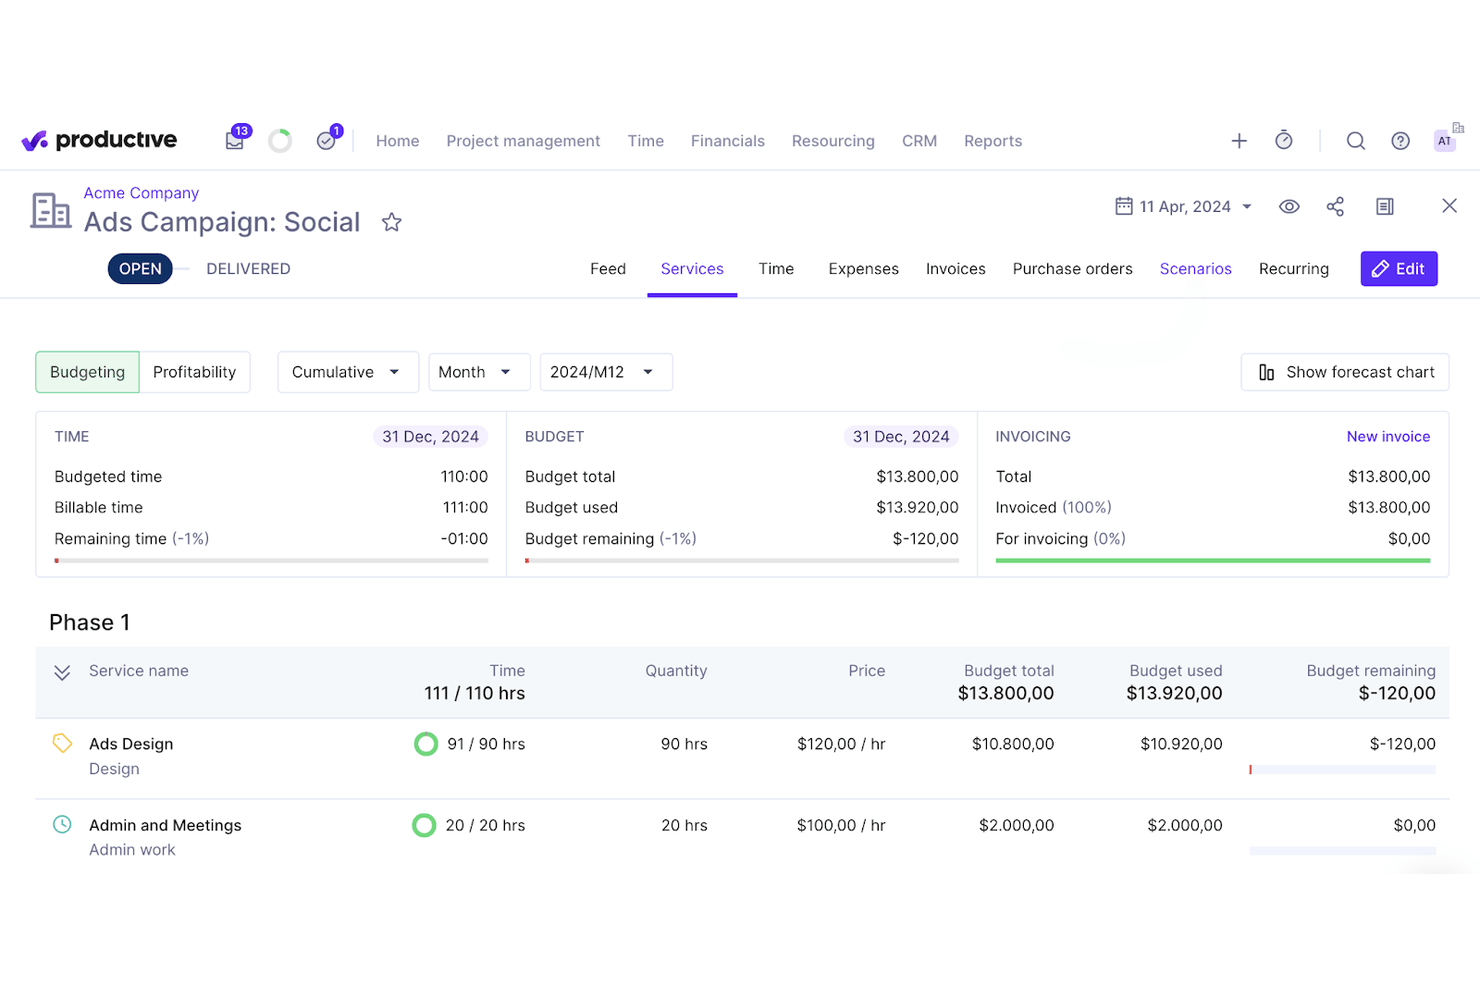Click the green invoicing progress bar
The image size is (1480, 987).
(x=1213, y=561)
